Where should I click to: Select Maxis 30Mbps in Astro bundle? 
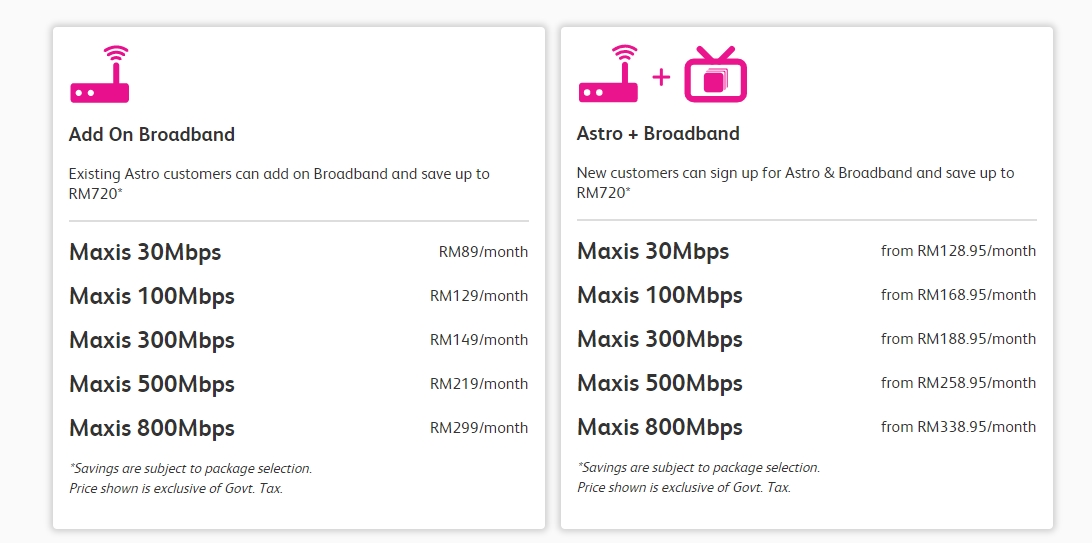coord(653,251)
